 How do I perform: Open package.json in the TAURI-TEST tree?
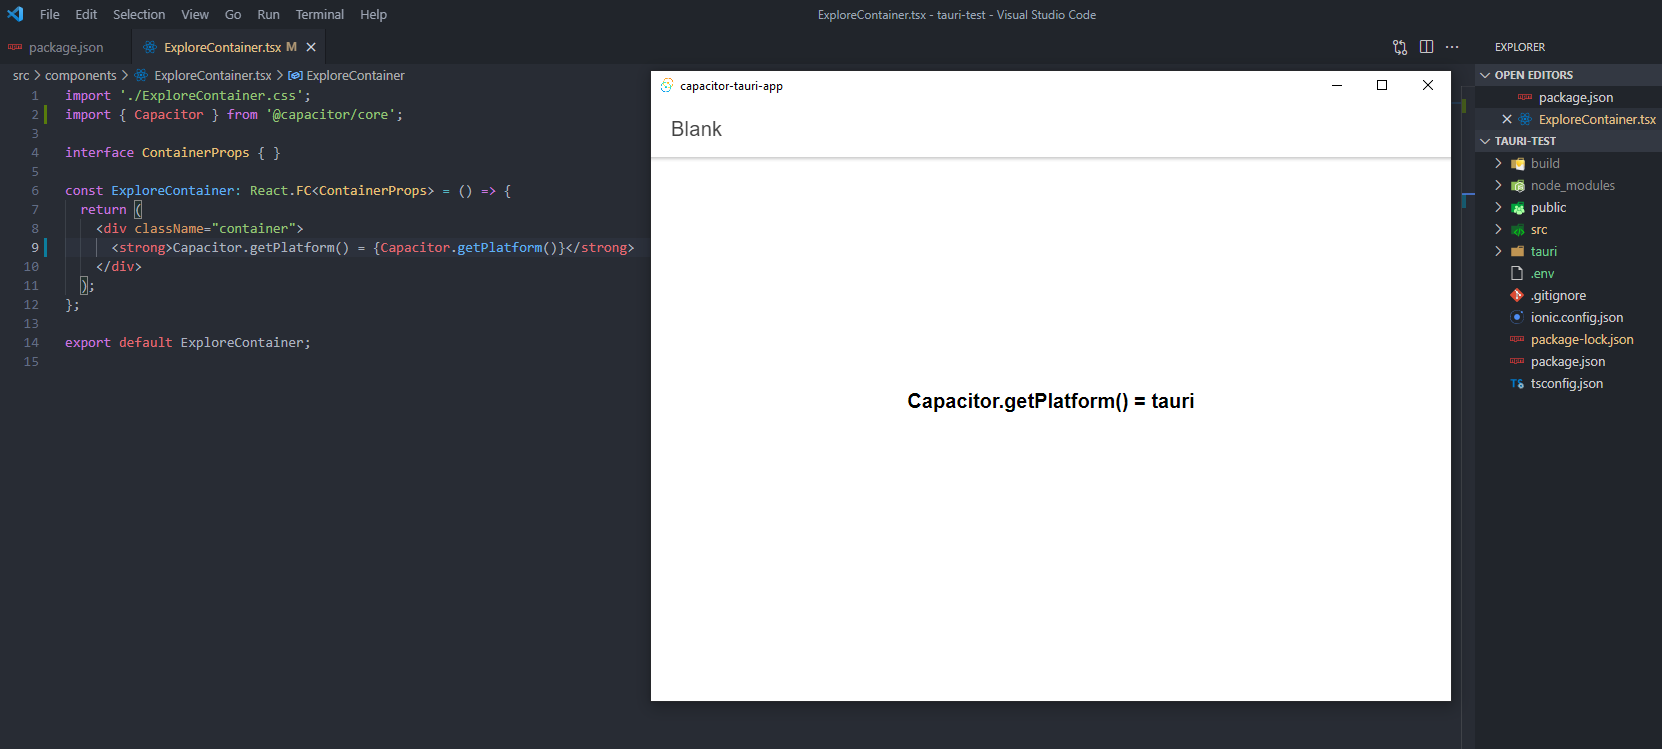click(1567, 362)
